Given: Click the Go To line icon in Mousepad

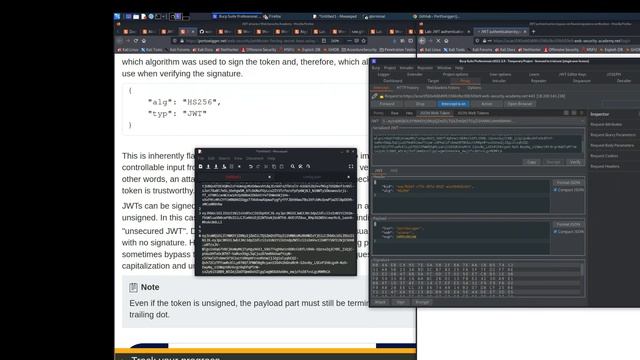Looking at the screenshot, I should 308,167.
